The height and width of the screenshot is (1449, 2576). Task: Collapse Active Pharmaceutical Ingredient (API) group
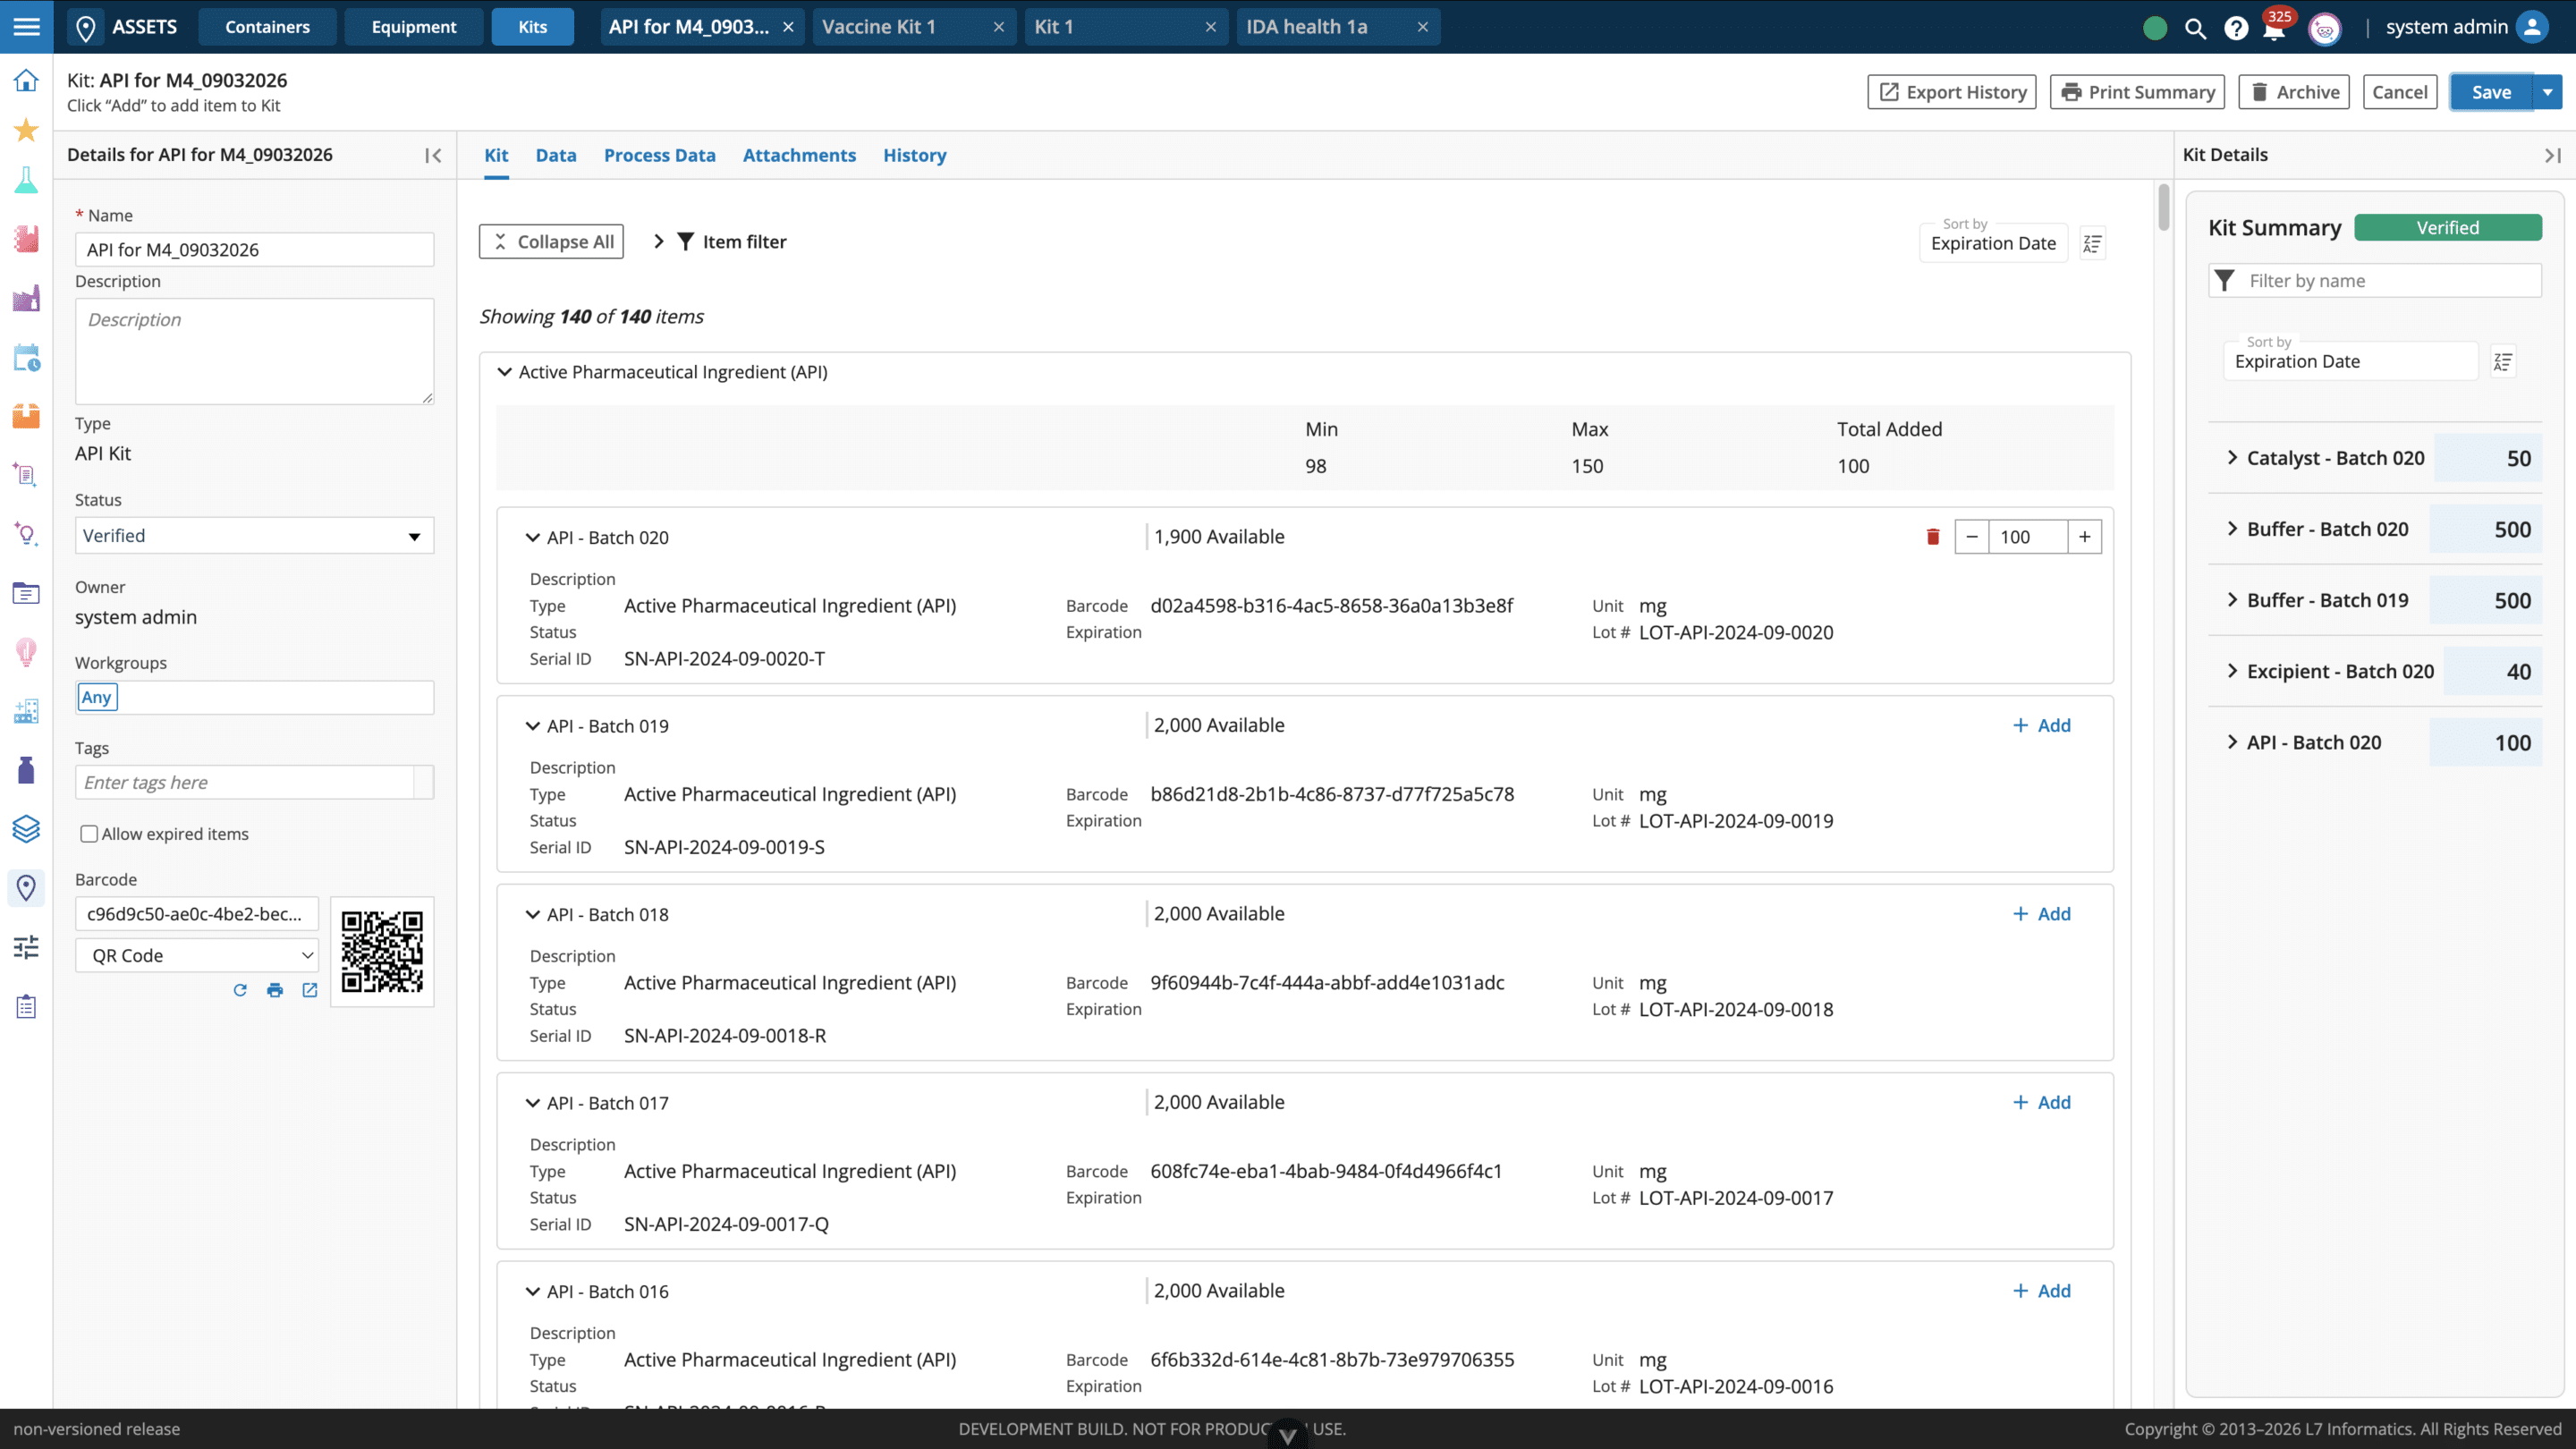[505, 372]
